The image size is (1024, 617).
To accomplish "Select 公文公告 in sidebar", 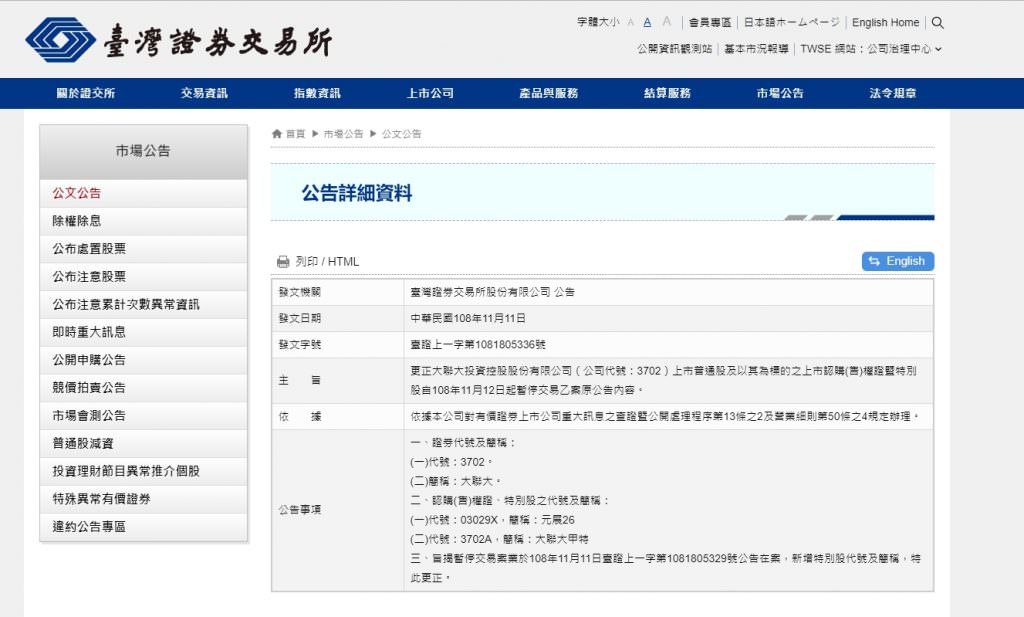I will click(144, 193).
